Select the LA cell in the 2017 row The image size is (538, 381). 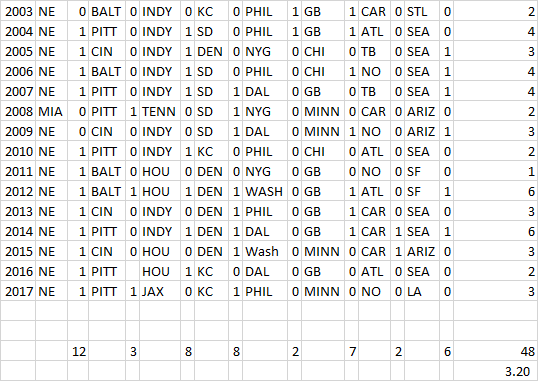tap(422, 291)
